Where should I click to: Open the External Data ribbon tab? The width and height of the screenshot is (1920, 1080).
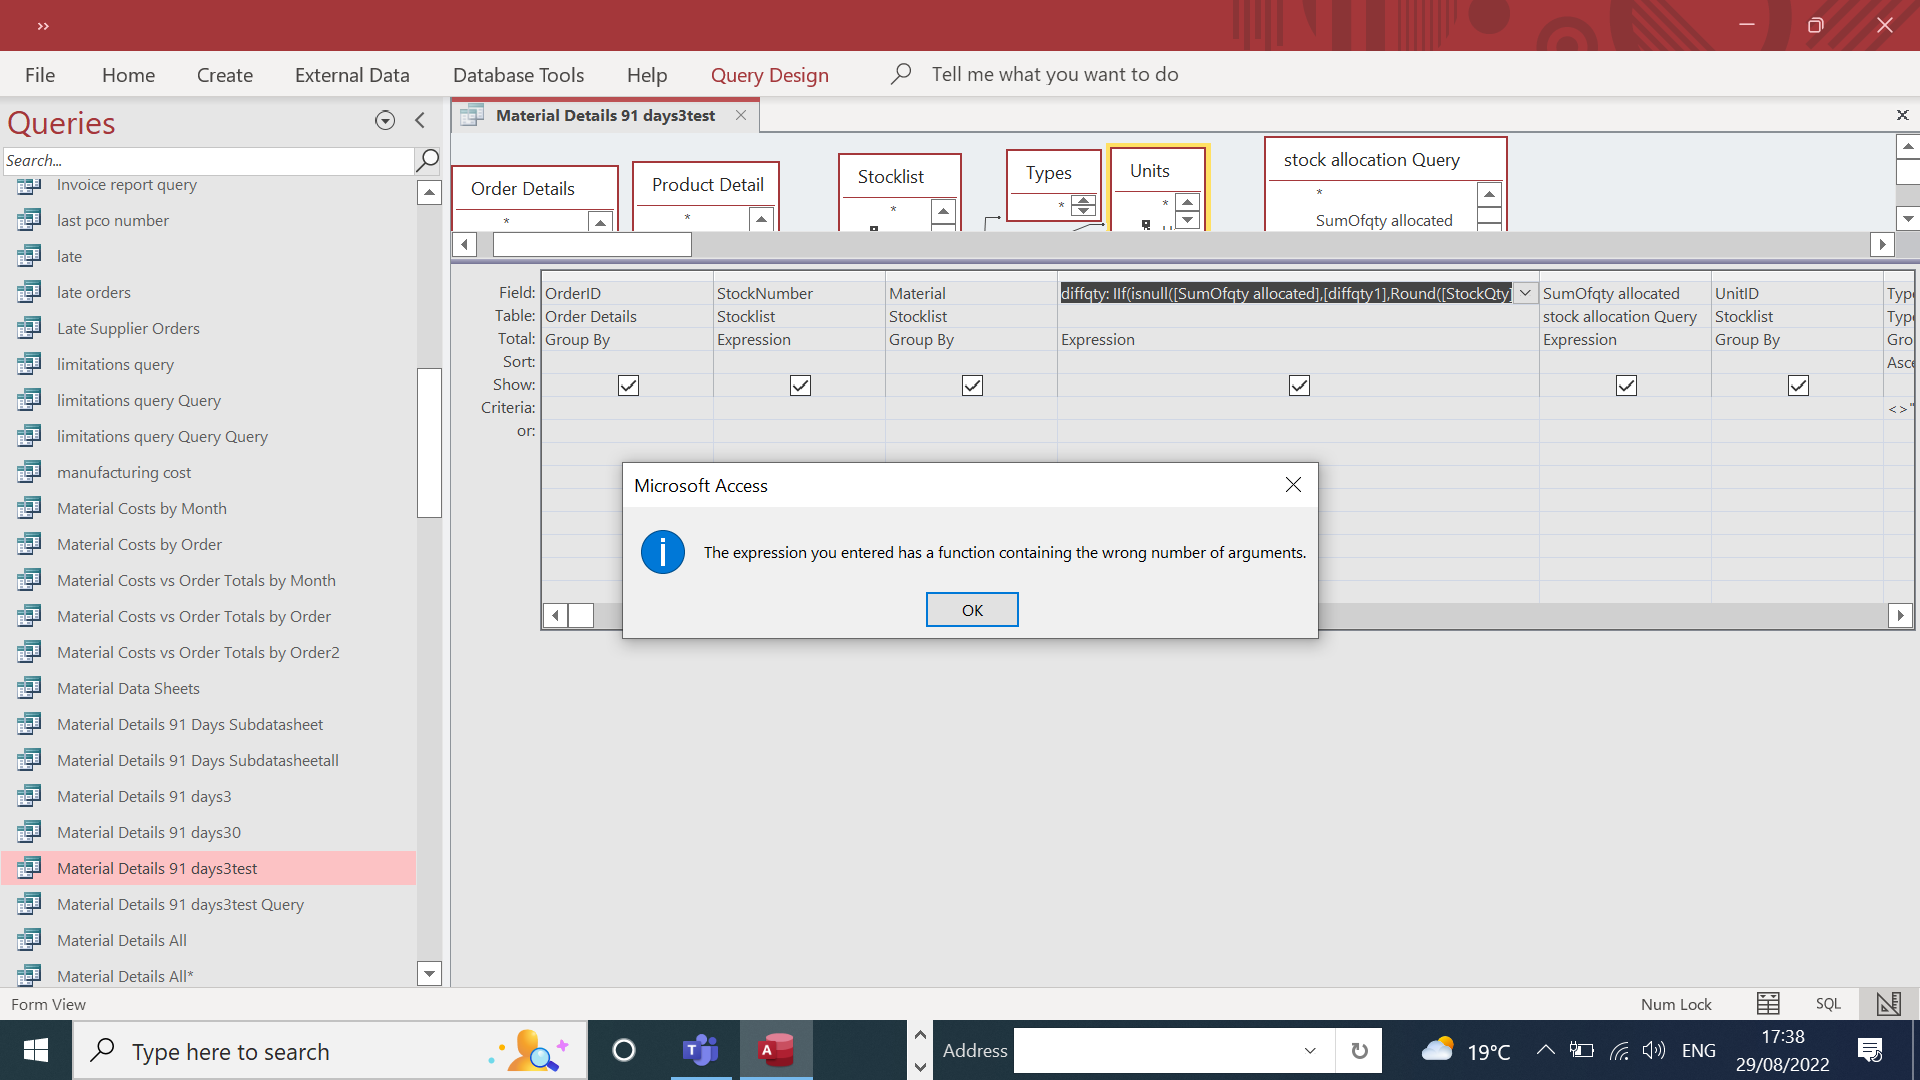(x=352, y=75)
